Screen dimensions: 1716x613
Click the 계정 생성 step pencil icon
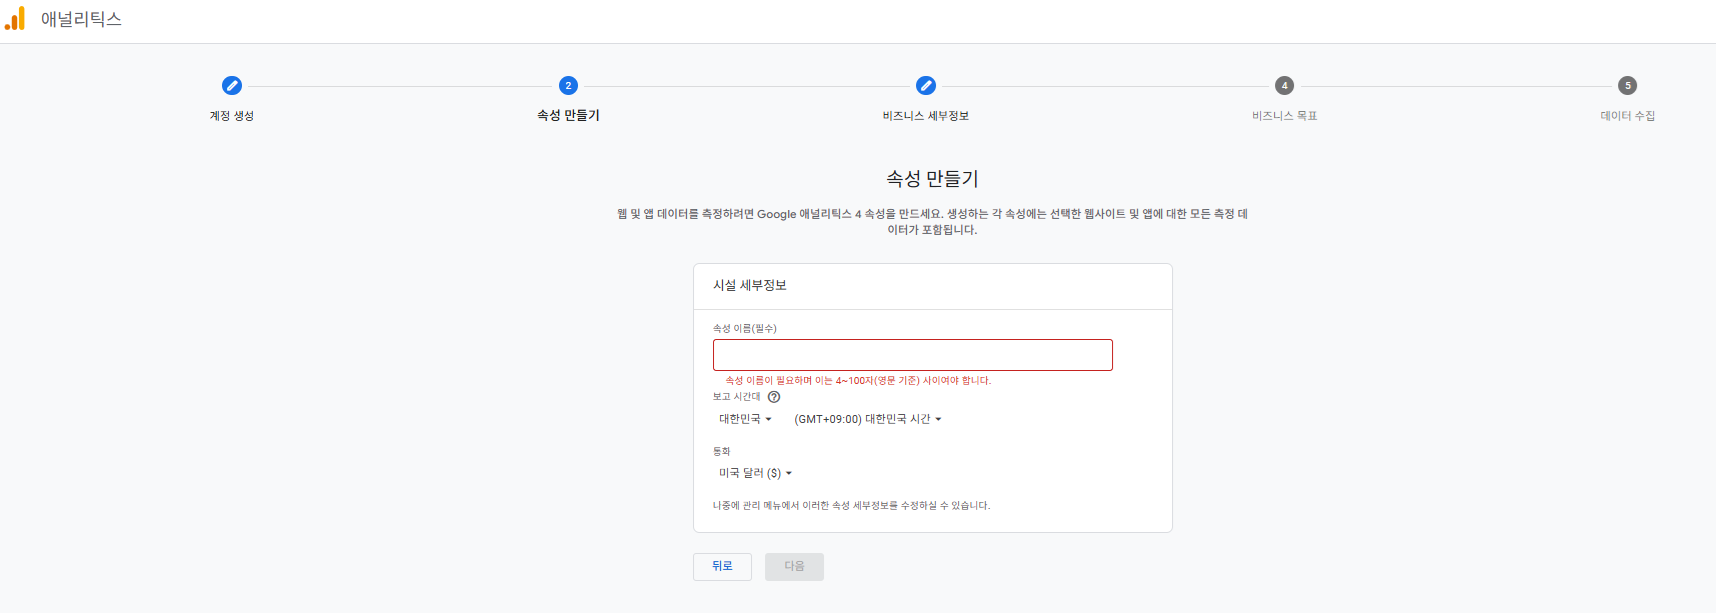(232, 86)
